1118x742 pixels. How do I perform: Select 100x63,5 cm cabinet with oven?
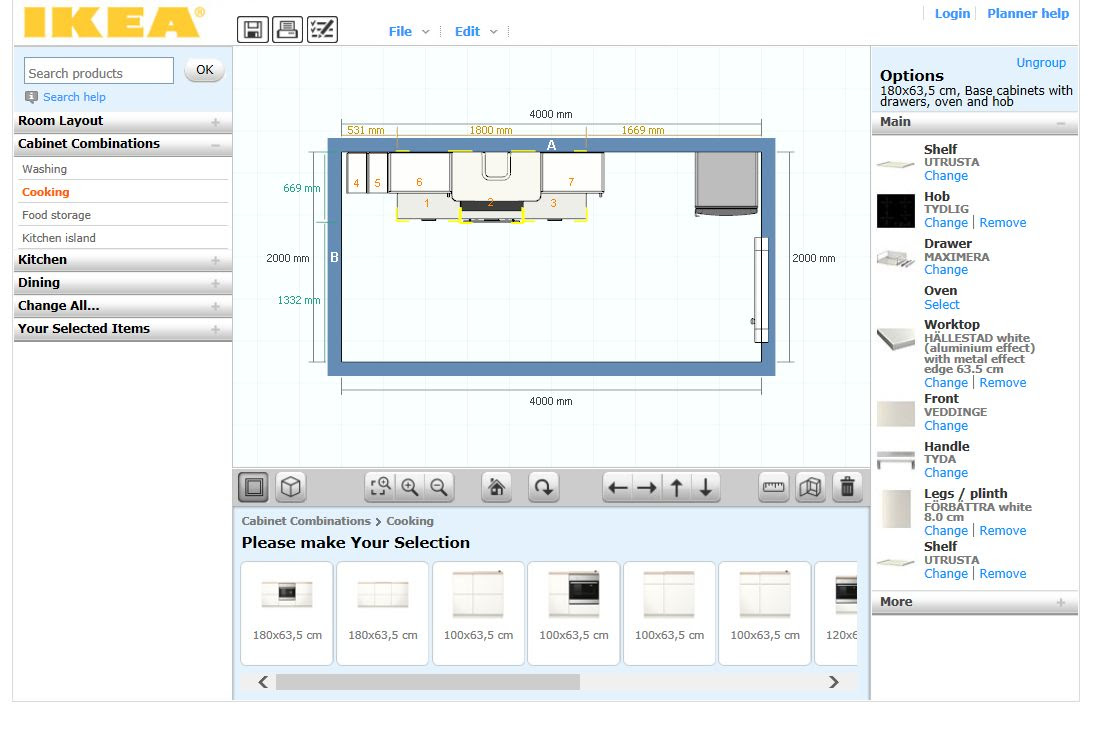click(573, 613)
